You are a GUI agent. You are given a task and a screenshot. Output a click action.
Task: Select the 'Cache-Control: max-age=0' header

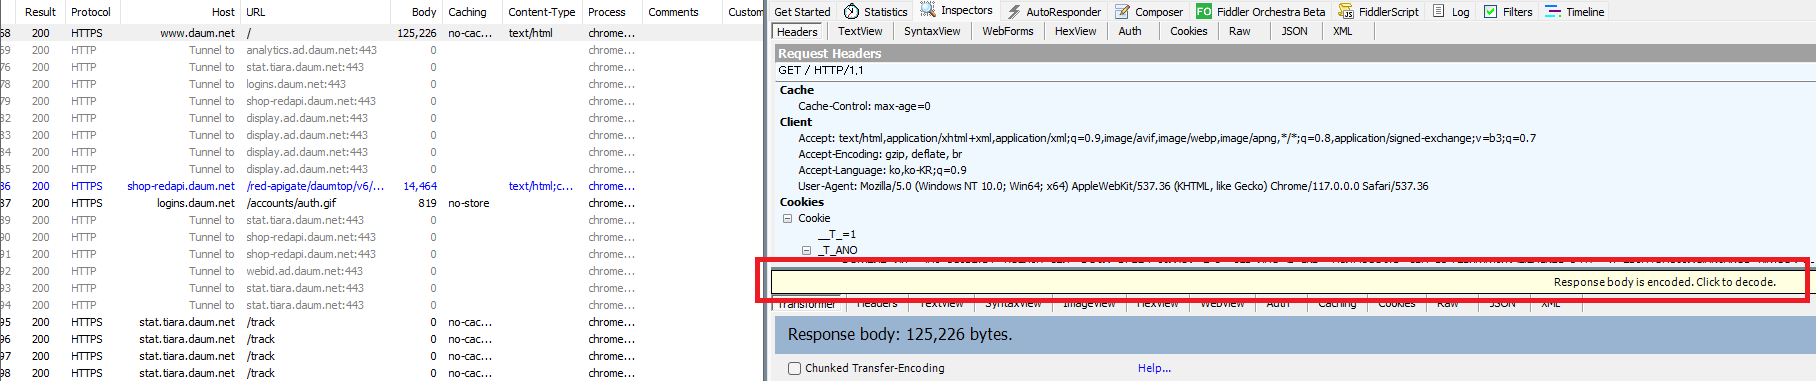pyautogui.click(x=864, y=106)
